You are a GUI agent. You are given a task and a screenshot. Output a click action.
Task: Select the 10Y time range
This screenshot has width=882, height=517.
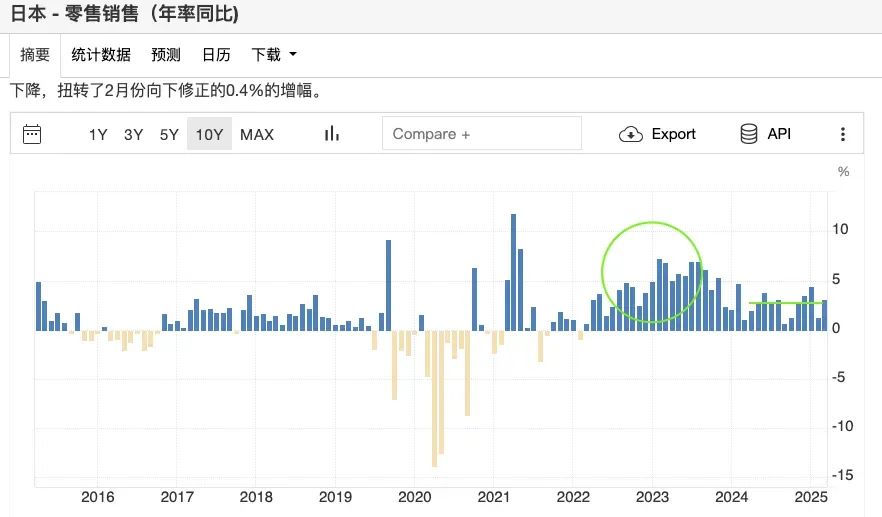[x=209, y=134]
